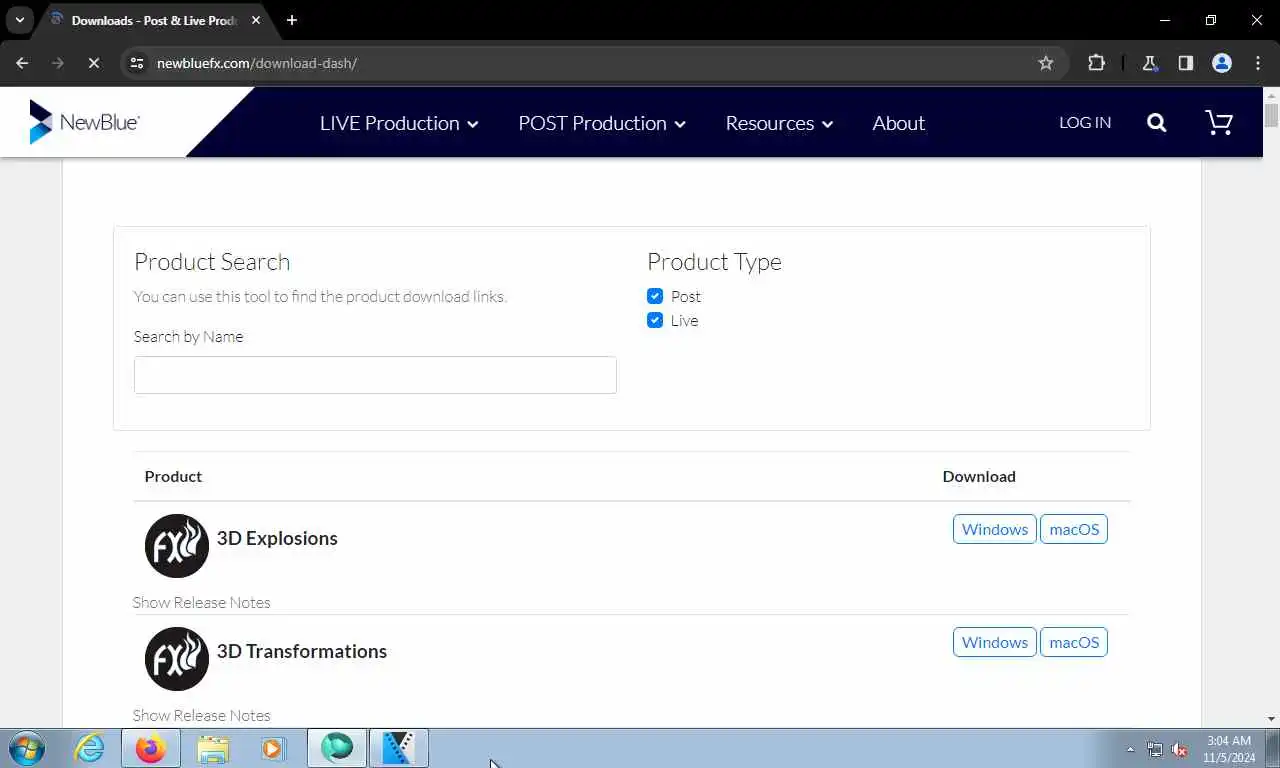
Task: Stop loading the page
Action: click(x=93, y=63)
